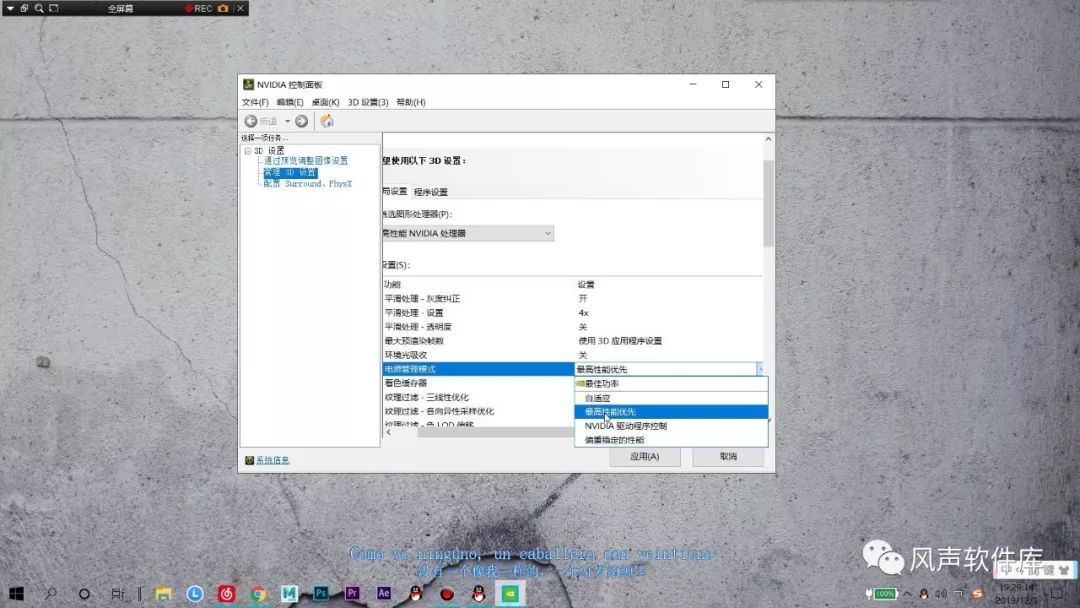Click the back navigation arrow in NVIDIA toolbar
This screenshot has width=1080, height=608.
click(250, 121)
